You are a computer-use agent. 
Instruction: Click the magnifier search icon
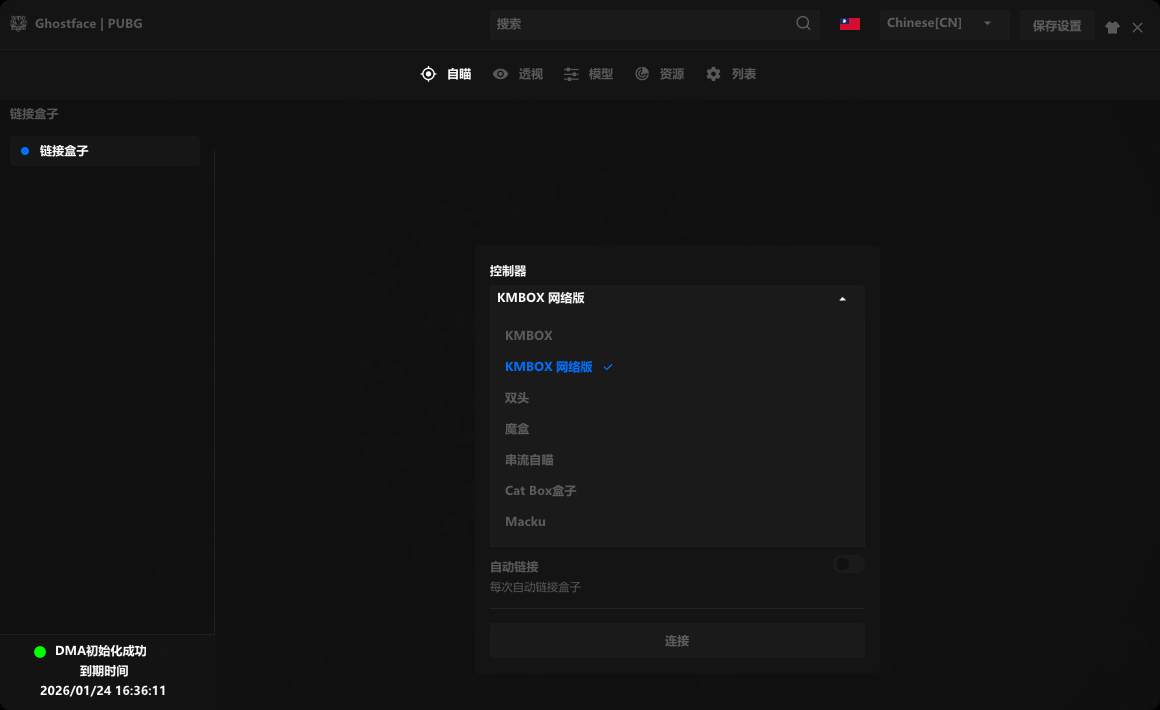pos(803,24)
